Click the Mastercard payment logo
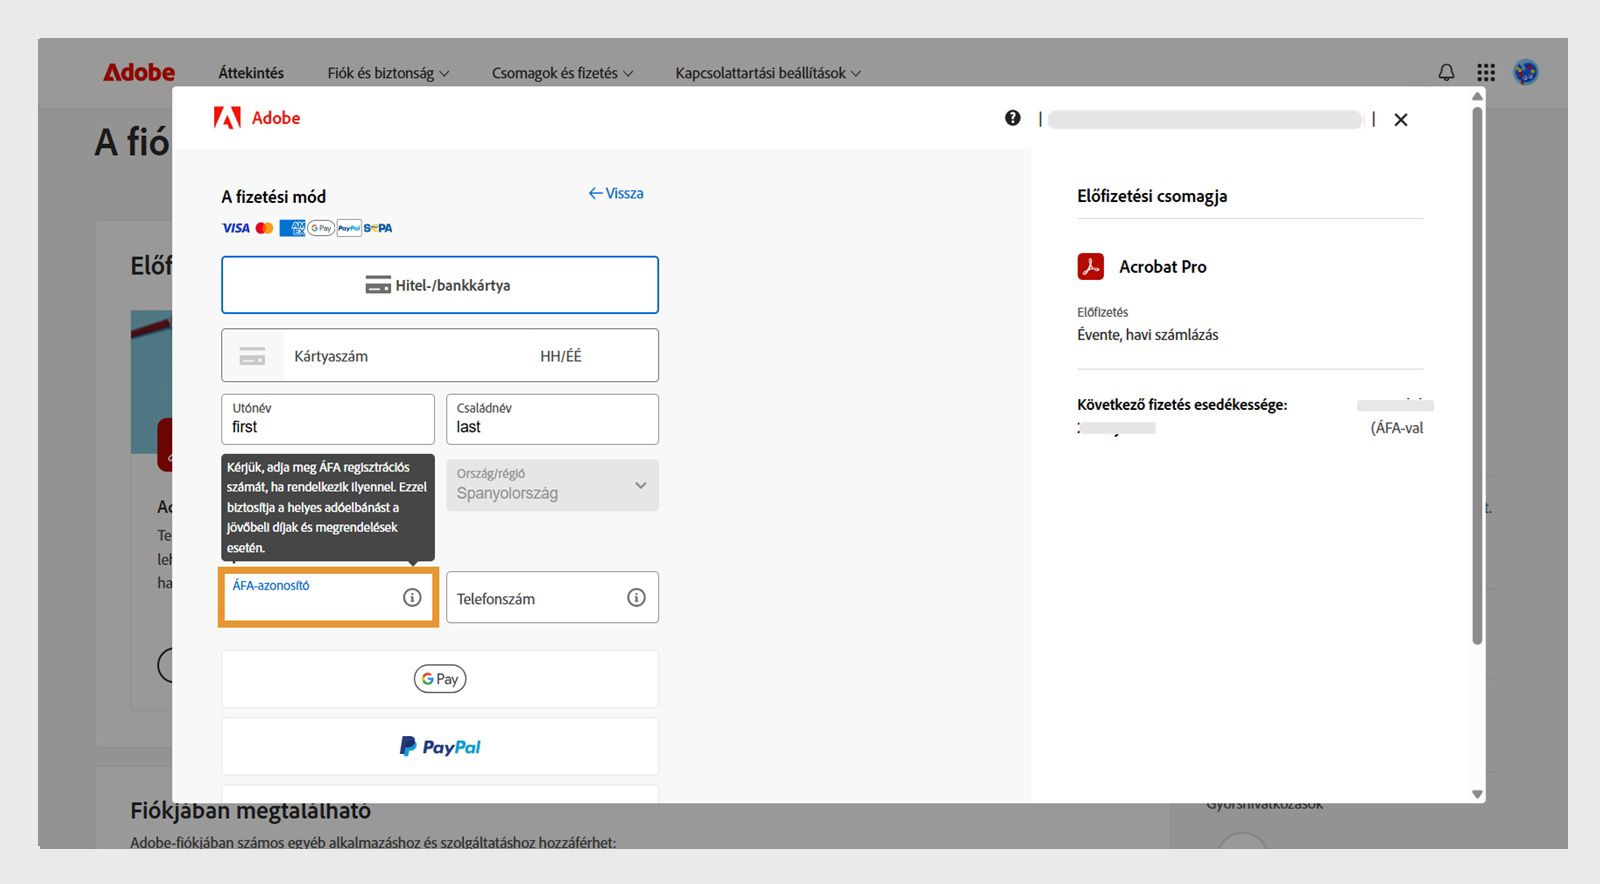The width and height of the screenshot is (1600, 884). (264, 228)
